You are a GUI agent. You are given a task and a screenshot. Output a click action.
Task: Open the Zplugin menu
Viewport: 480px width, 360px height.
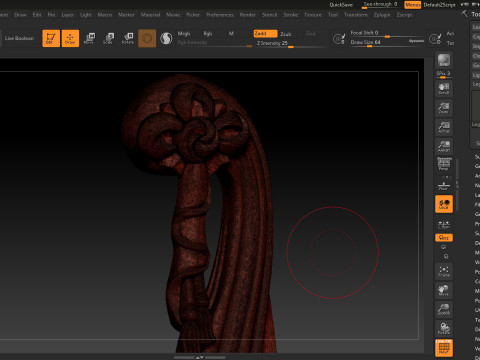(382, 15)
